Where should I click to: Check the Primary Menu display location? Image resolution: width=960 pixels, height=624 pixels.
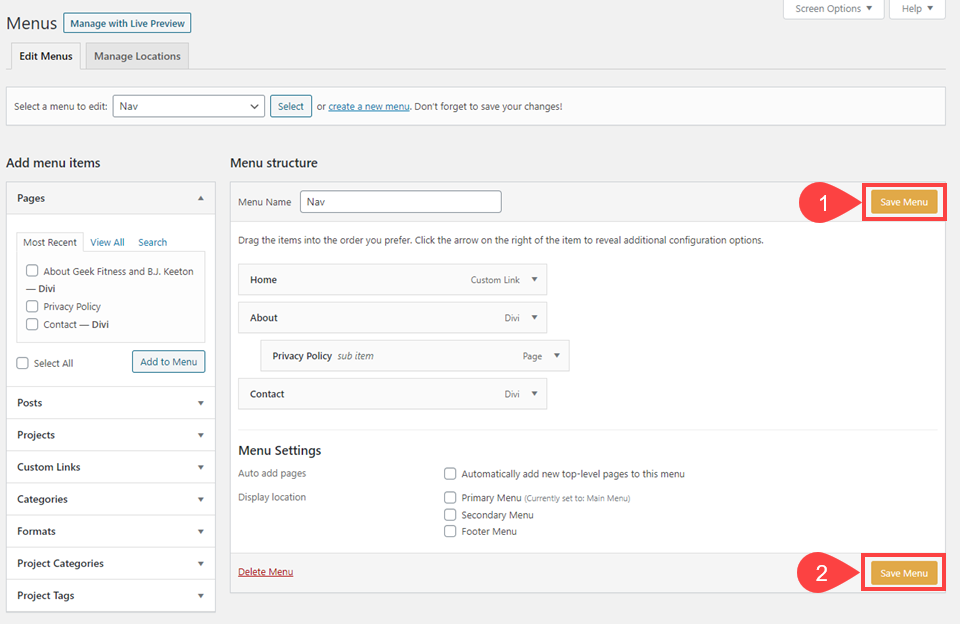(x=449, y=497)
